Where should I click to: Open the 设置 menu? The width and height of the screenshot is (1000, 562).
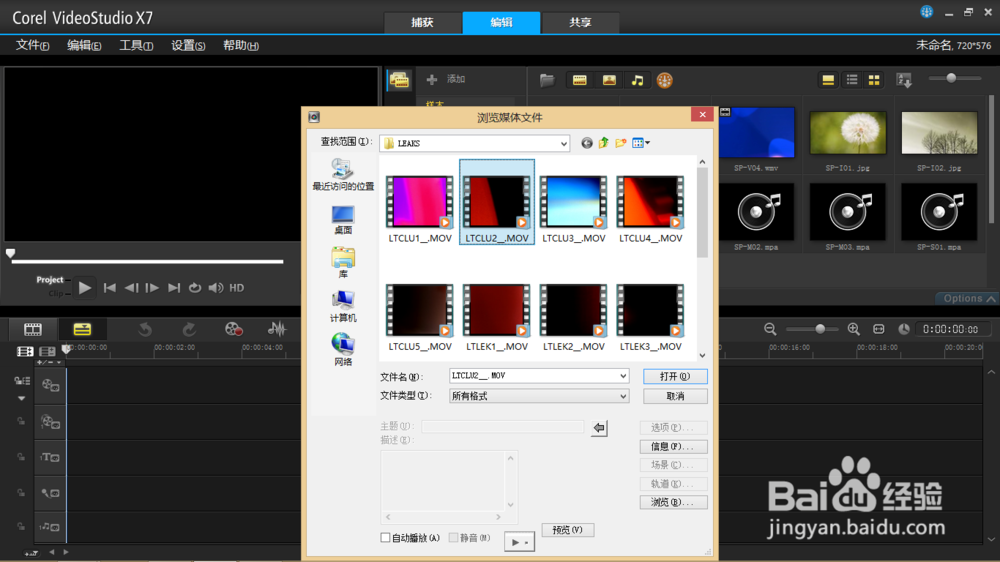point(188,45)
